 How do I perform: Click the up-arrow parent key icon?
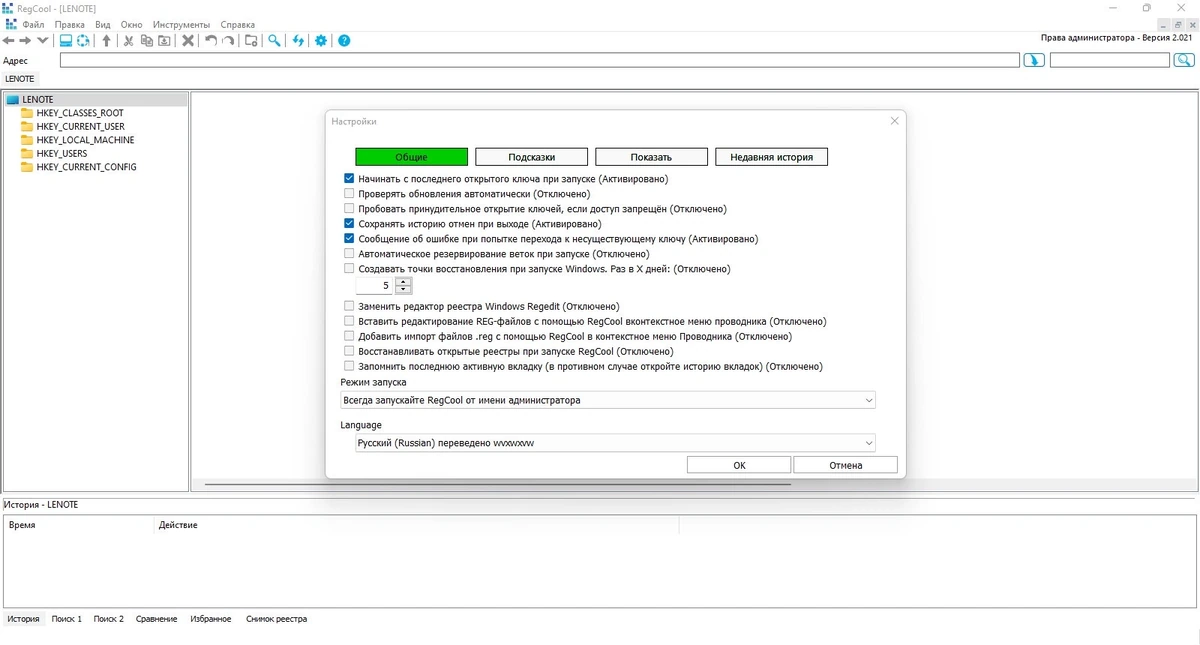pos(107,41)
